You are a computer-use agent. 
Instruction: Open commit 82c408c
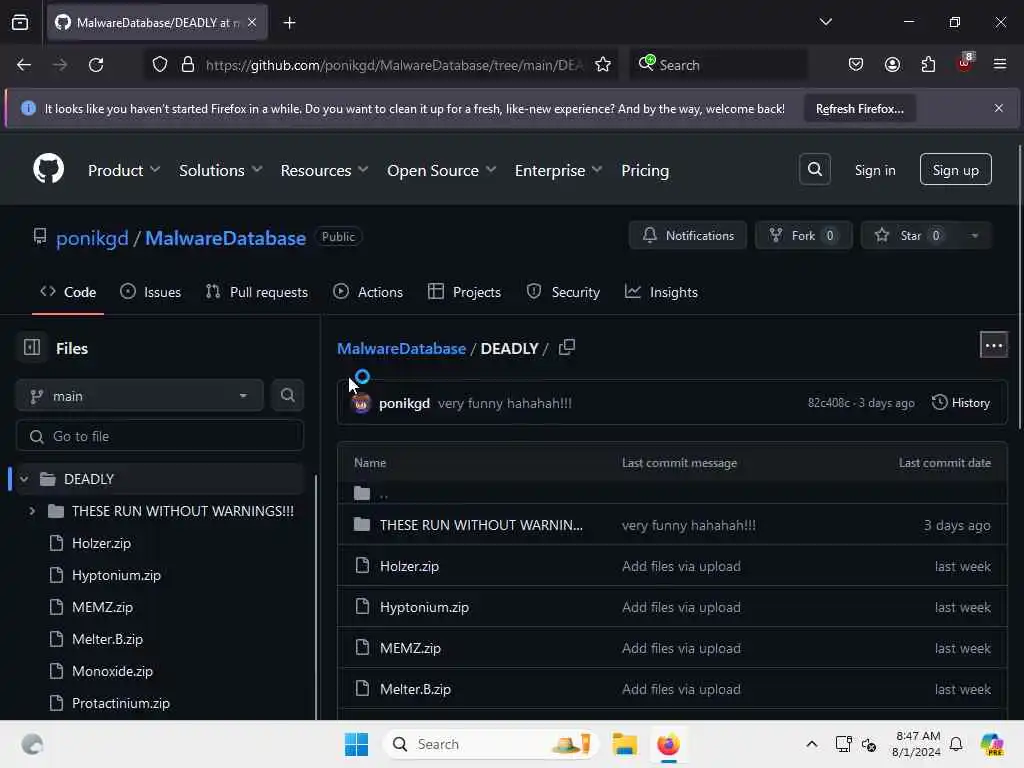(x=828, y=403)
